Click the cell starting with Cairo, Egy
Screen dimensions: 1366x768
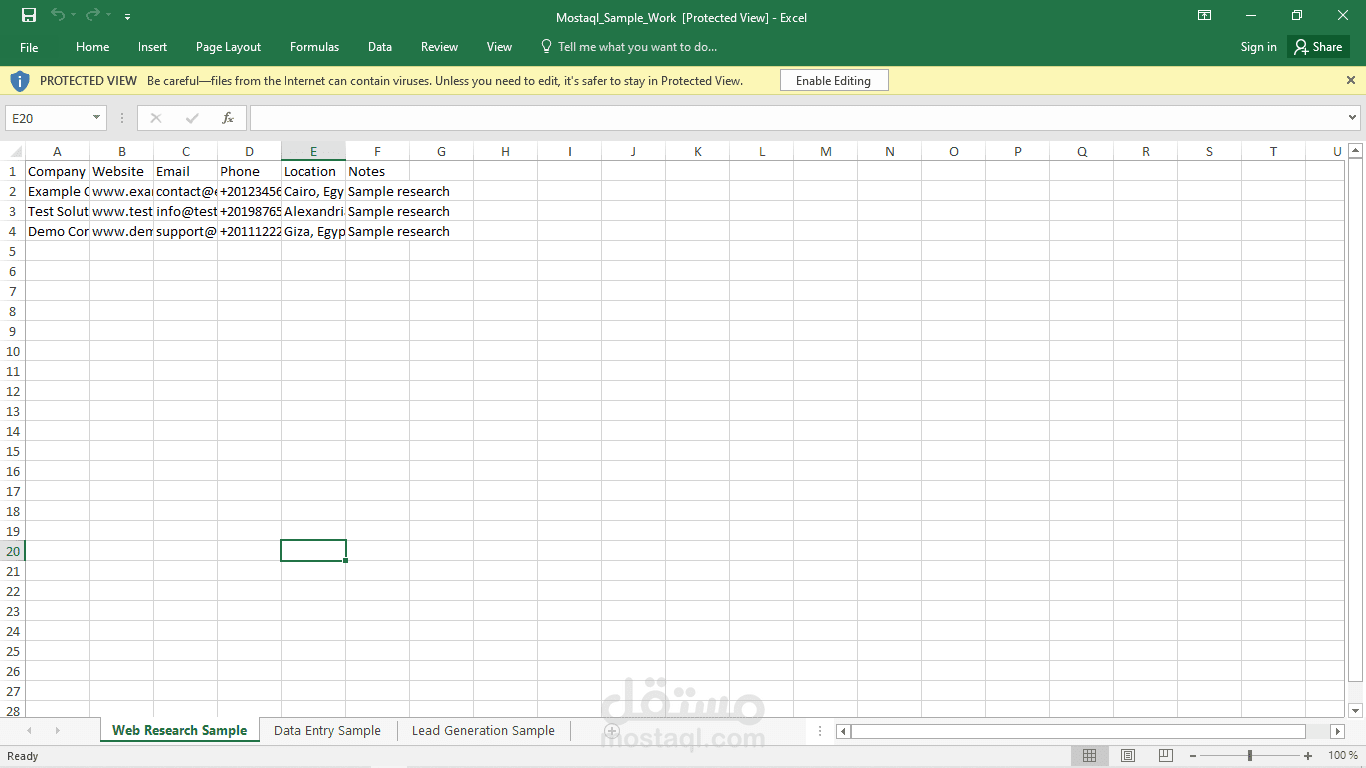tap(313, 191)
